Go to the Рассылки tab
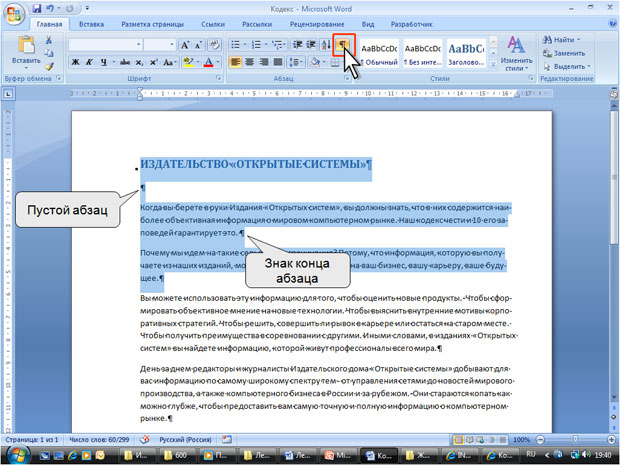The image size is (620, 465). click(x=257, y=24)
